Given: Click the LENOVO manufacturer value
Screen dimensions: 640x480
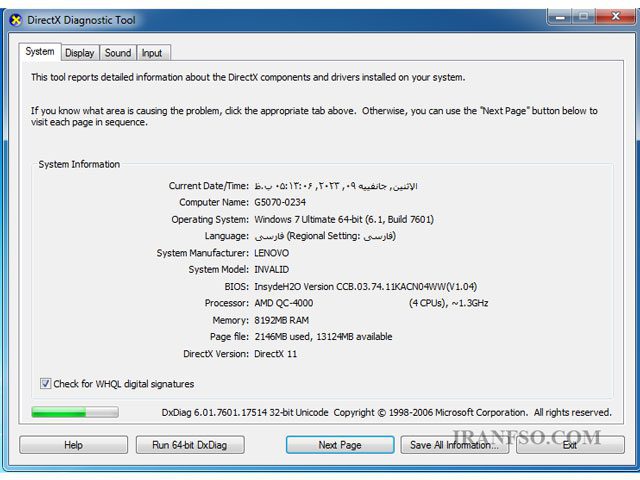Looking at the screenshot, I should [271, 253].
